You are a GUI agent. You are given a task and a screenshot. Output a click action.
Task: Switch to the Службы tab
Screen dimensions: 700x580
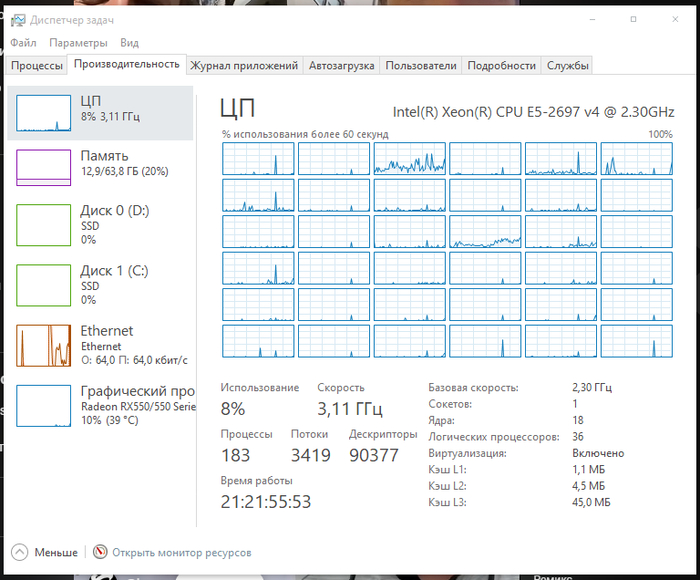click(x=567, y=66)
